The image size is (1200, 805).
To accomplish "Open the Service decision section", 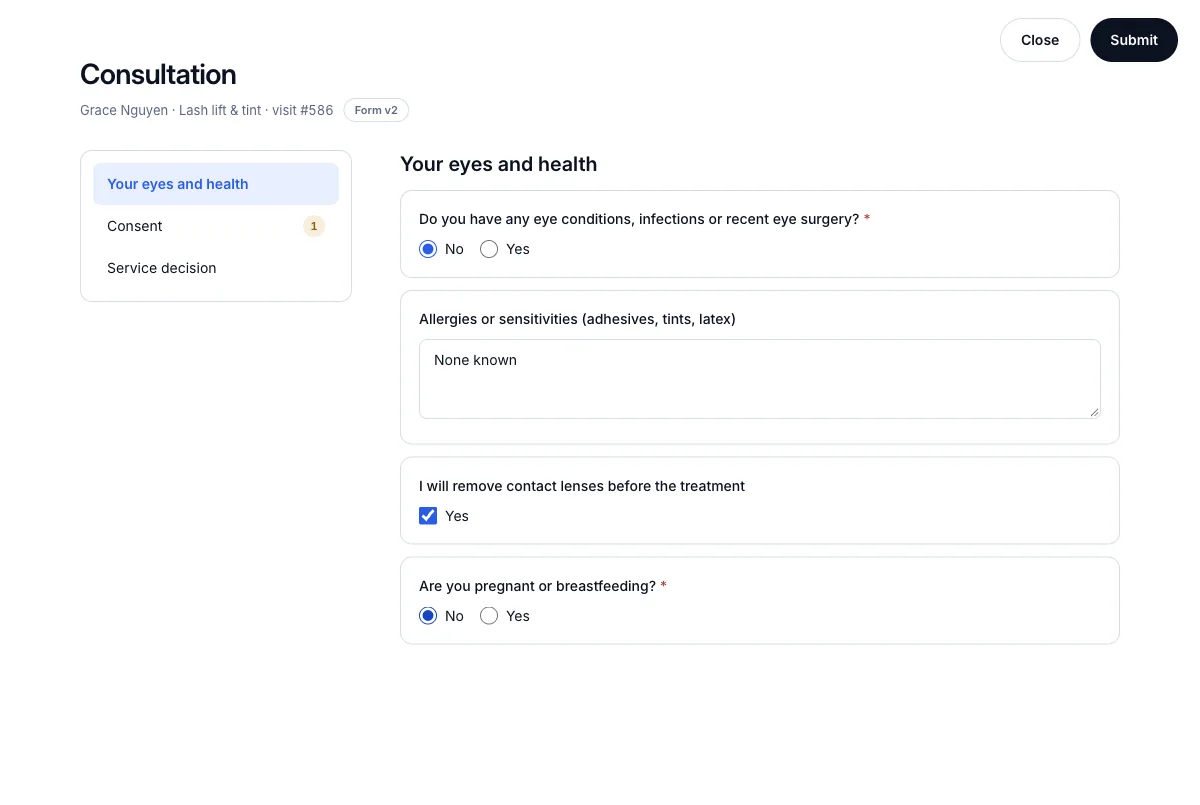I will (x=216, y=268).
